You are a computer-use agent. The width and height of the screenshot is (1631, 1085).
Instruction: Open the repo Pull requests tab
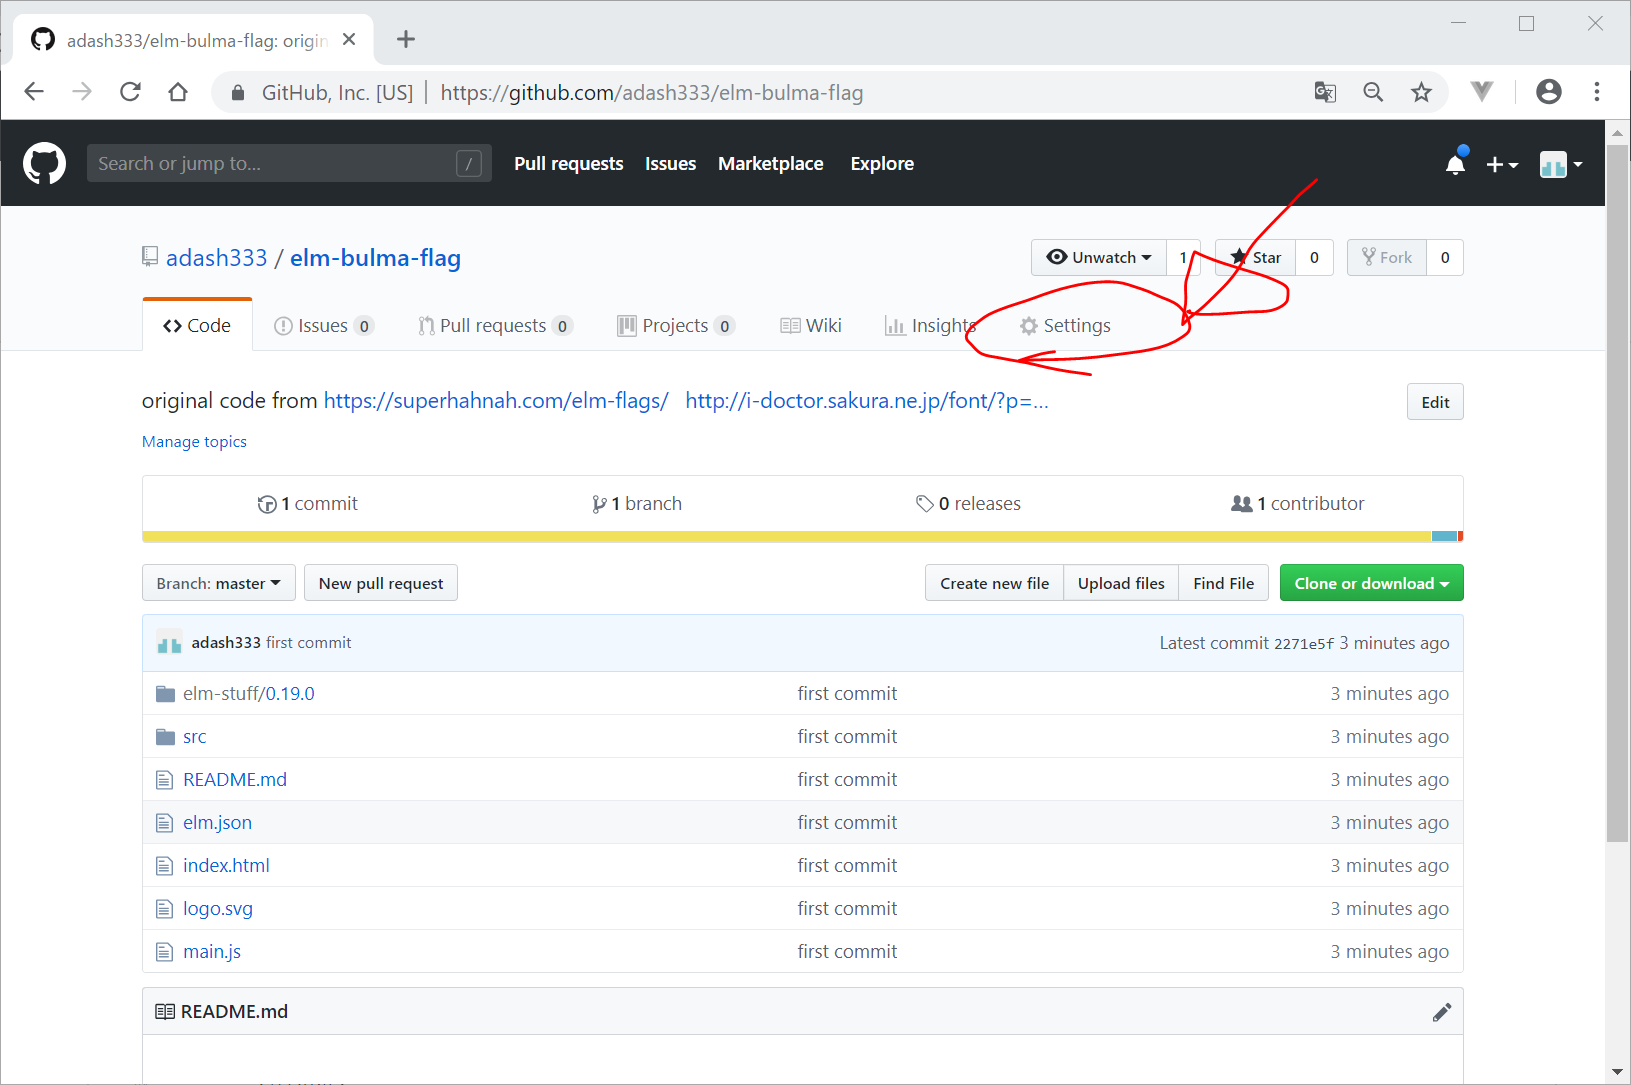click(495, 326)
